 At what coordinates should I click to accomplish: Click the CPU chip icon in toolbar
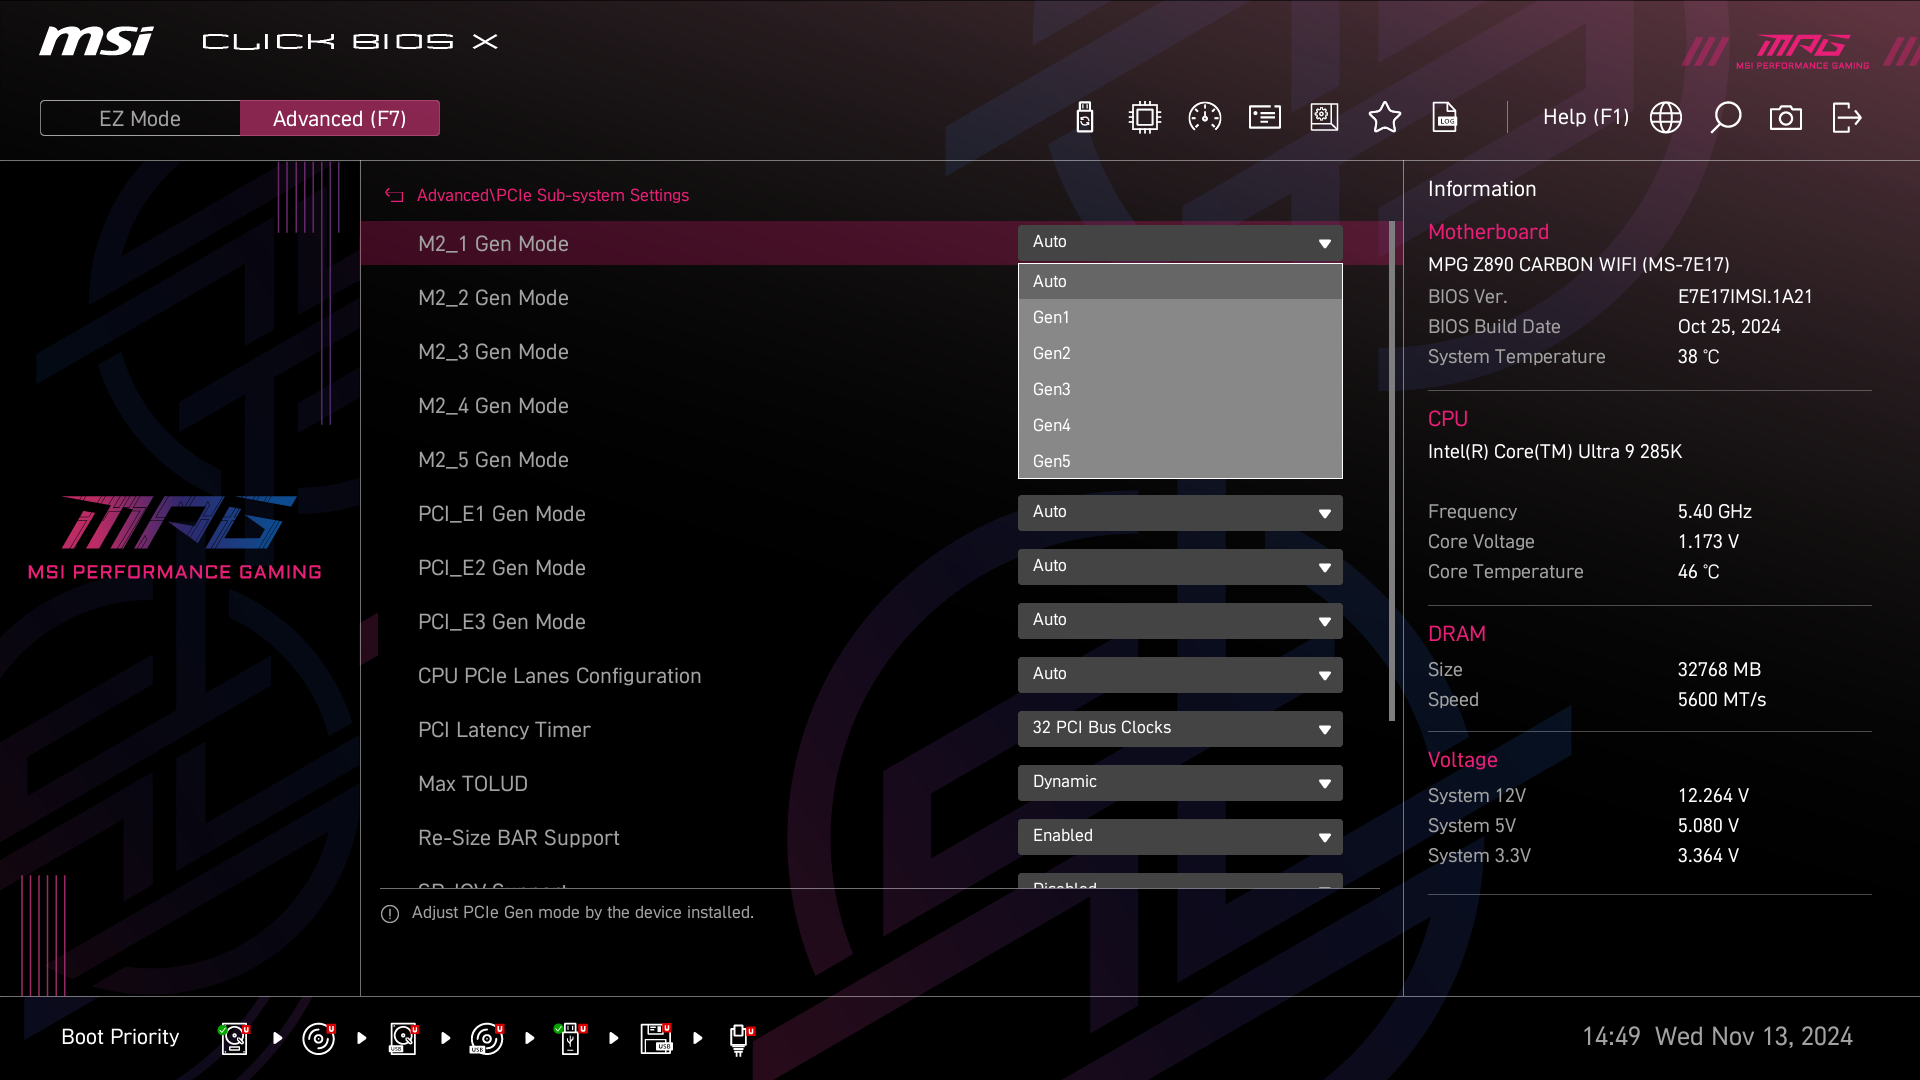point(1144,118)
